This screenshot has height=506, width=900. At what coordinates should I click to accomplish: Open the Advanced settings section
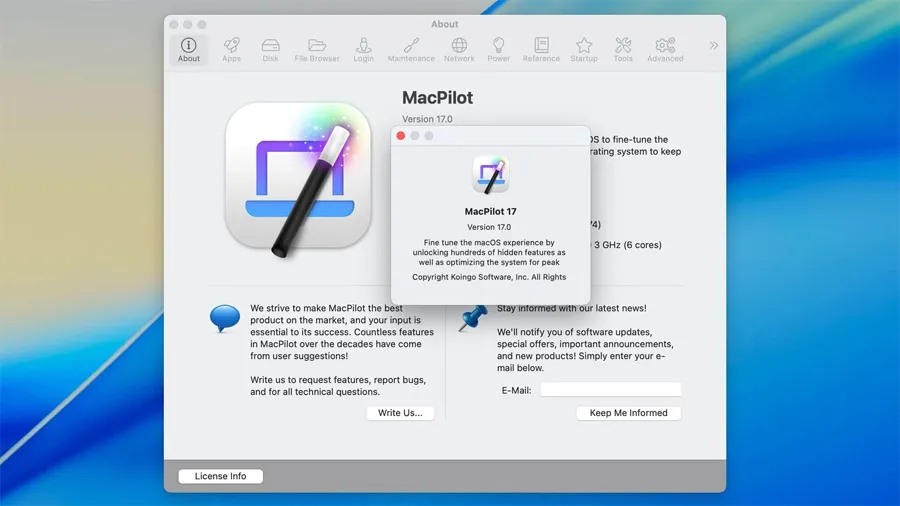665,49
